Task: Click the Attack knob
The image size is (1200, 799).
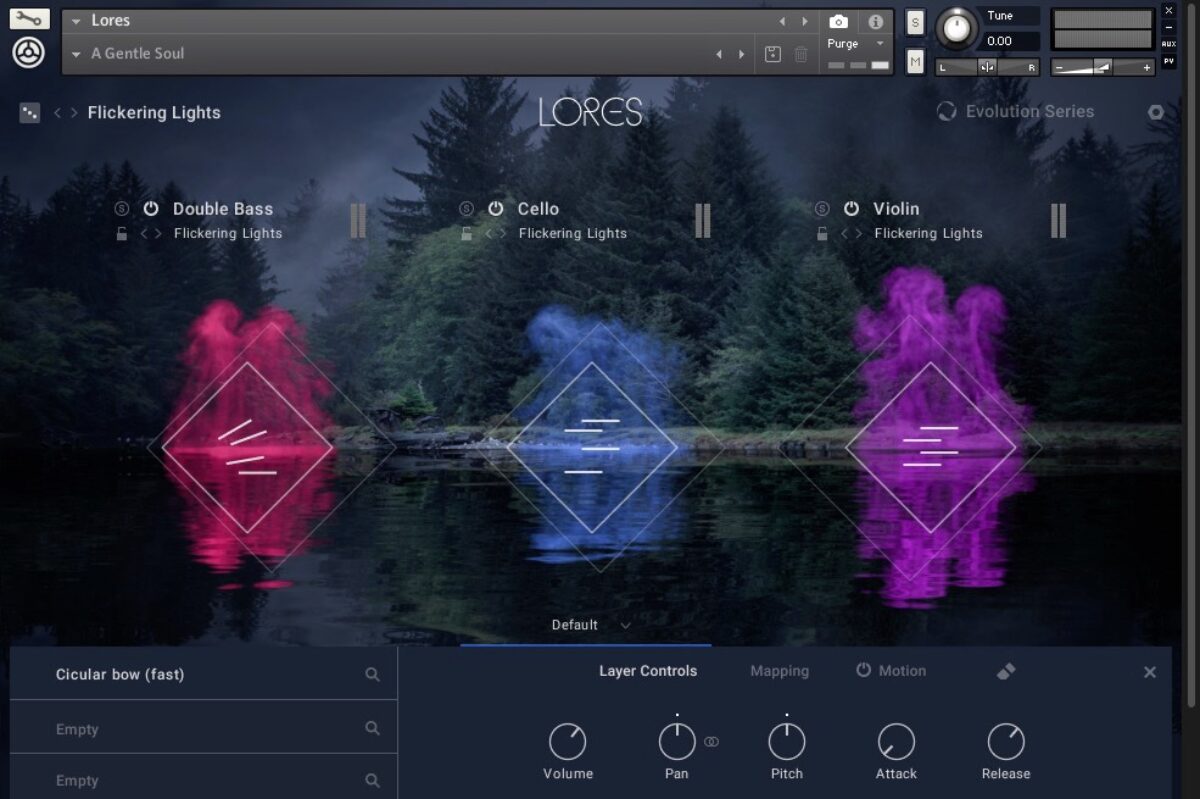Action: coord(896,742)
